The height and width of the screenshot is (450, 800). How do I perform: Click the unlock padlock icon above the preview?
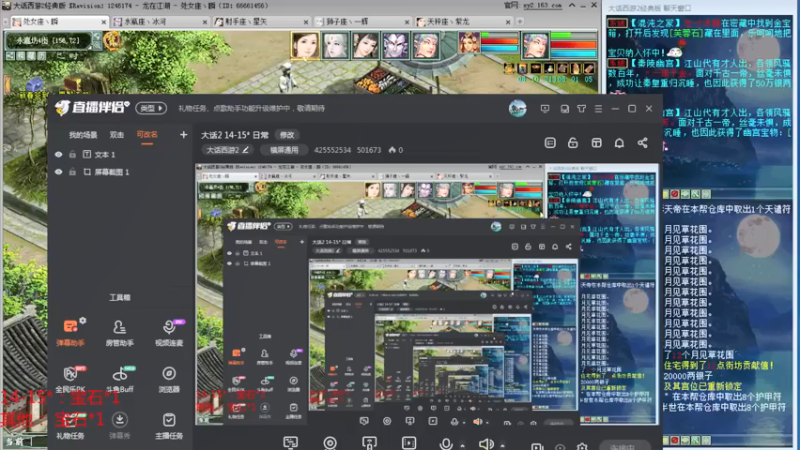click(573, 143)
